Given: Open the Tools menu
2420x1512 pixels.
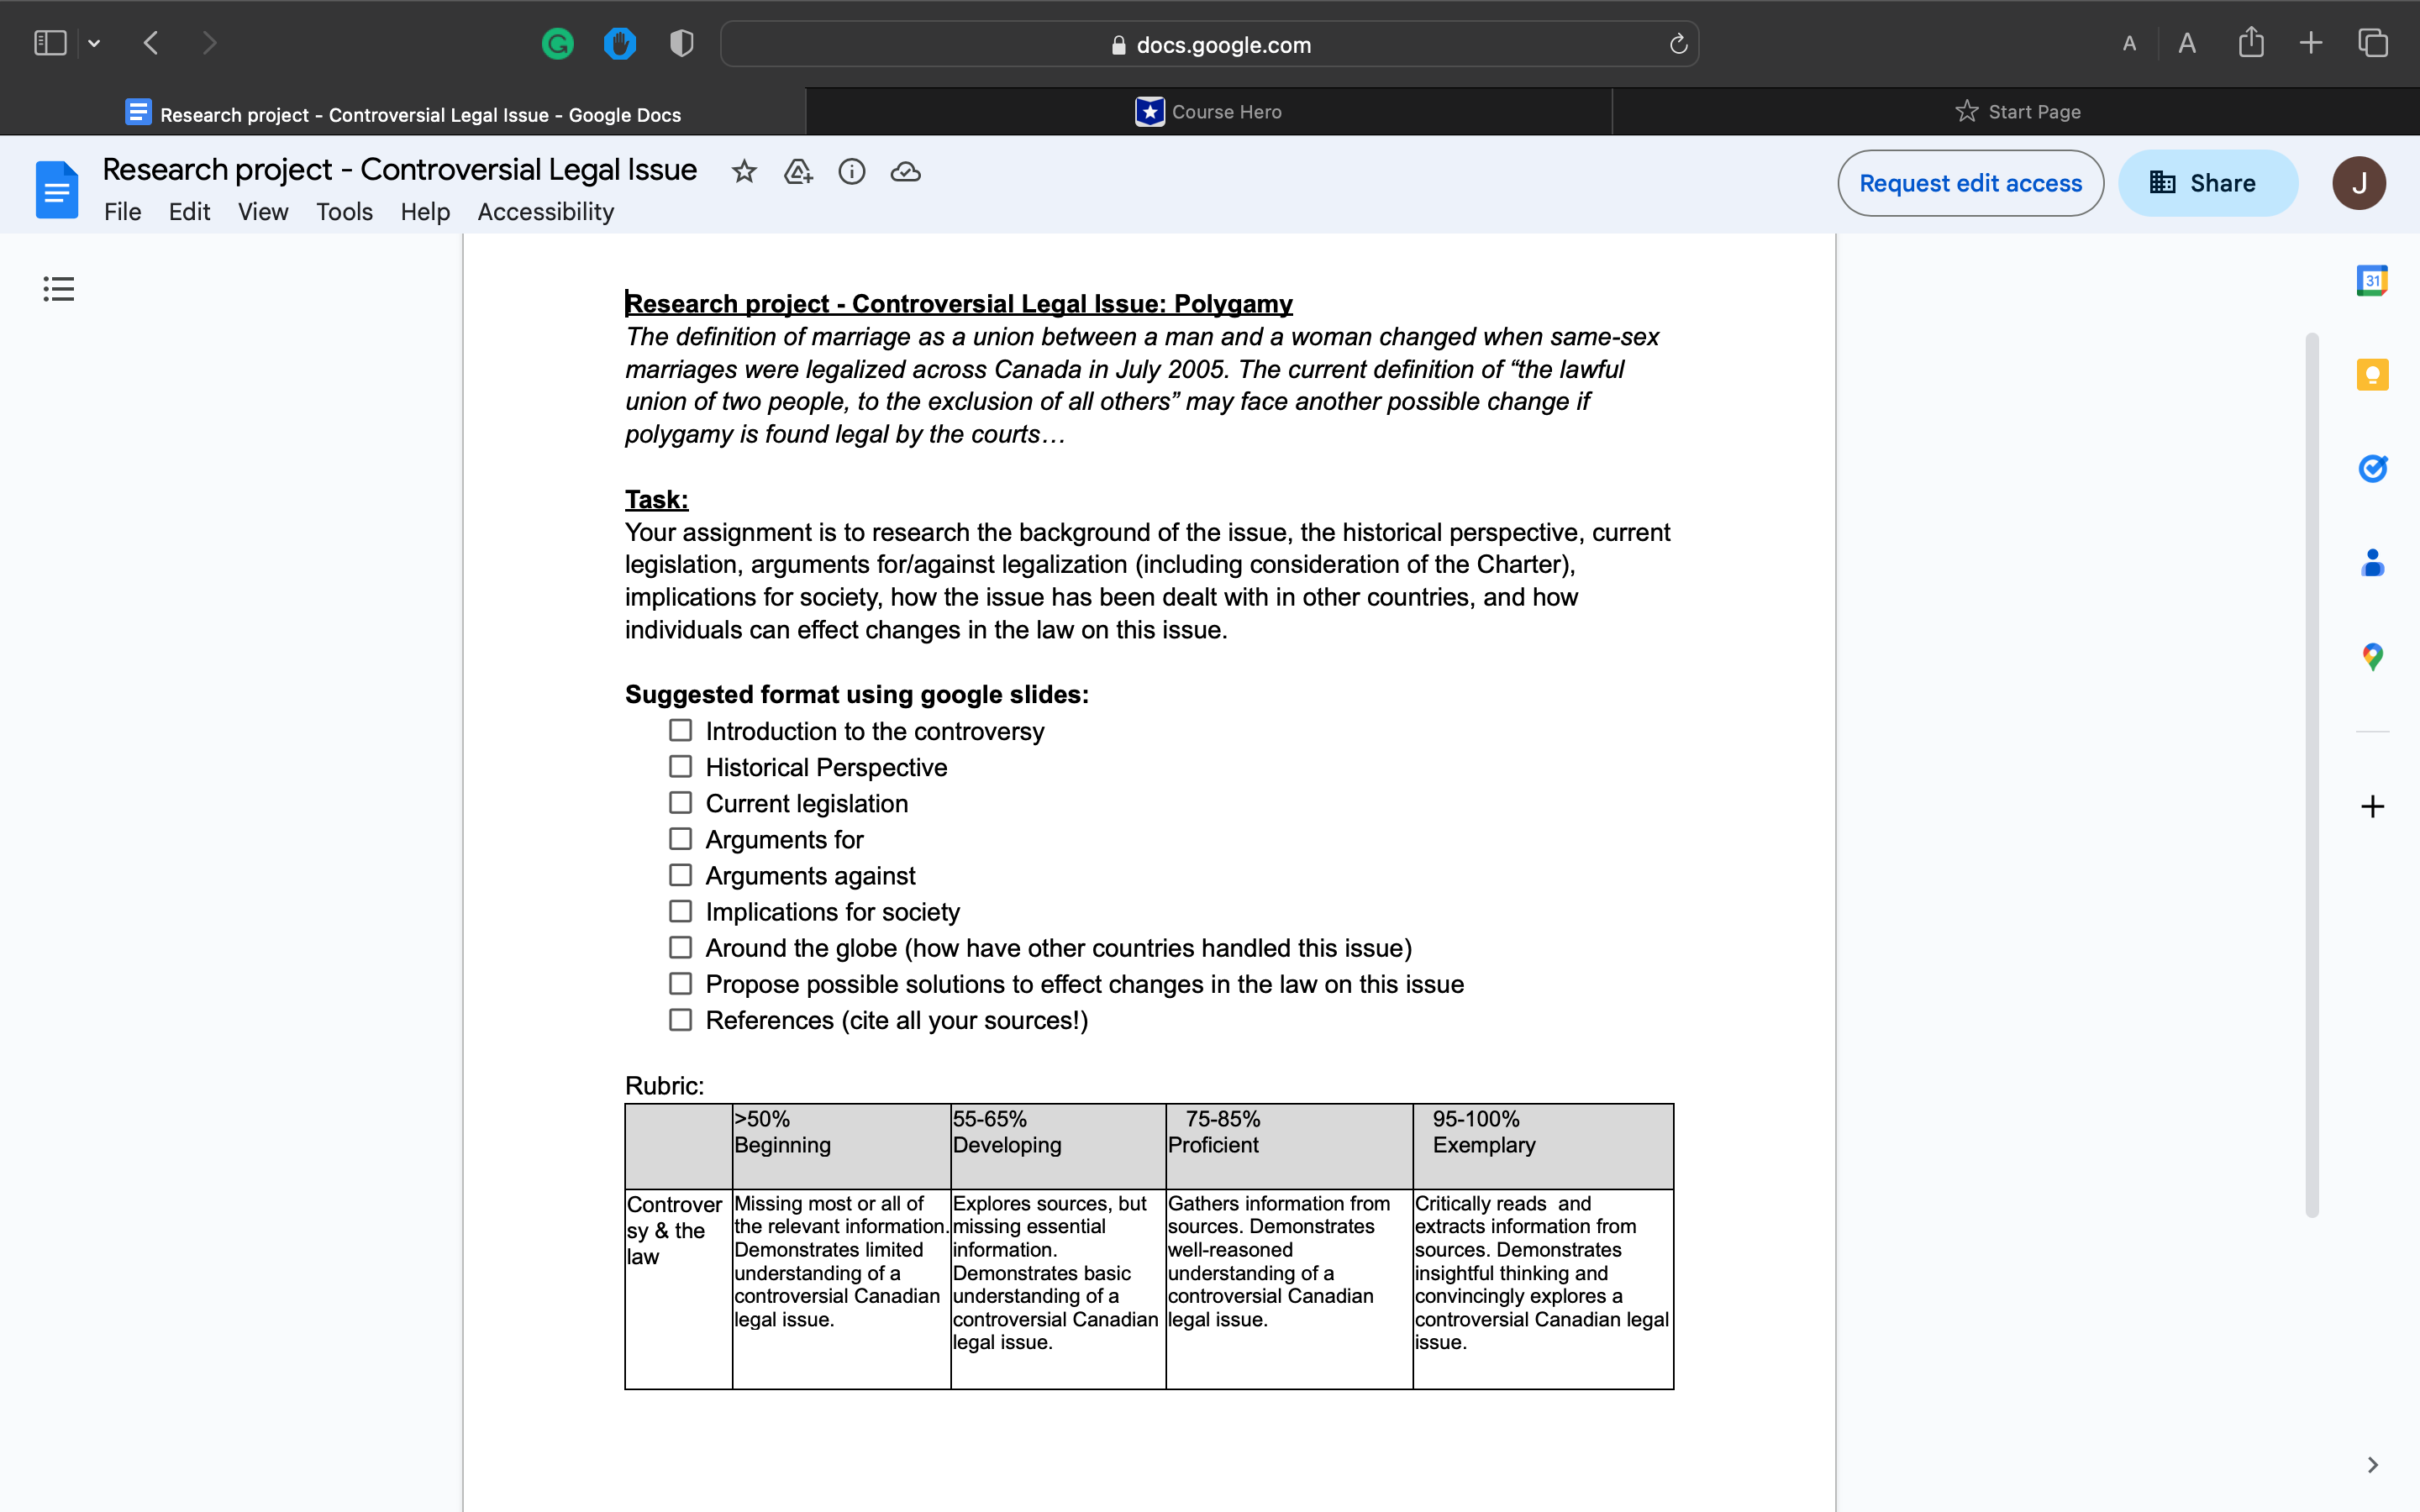Looking at the screenshot, I should [x=344, y=212].
